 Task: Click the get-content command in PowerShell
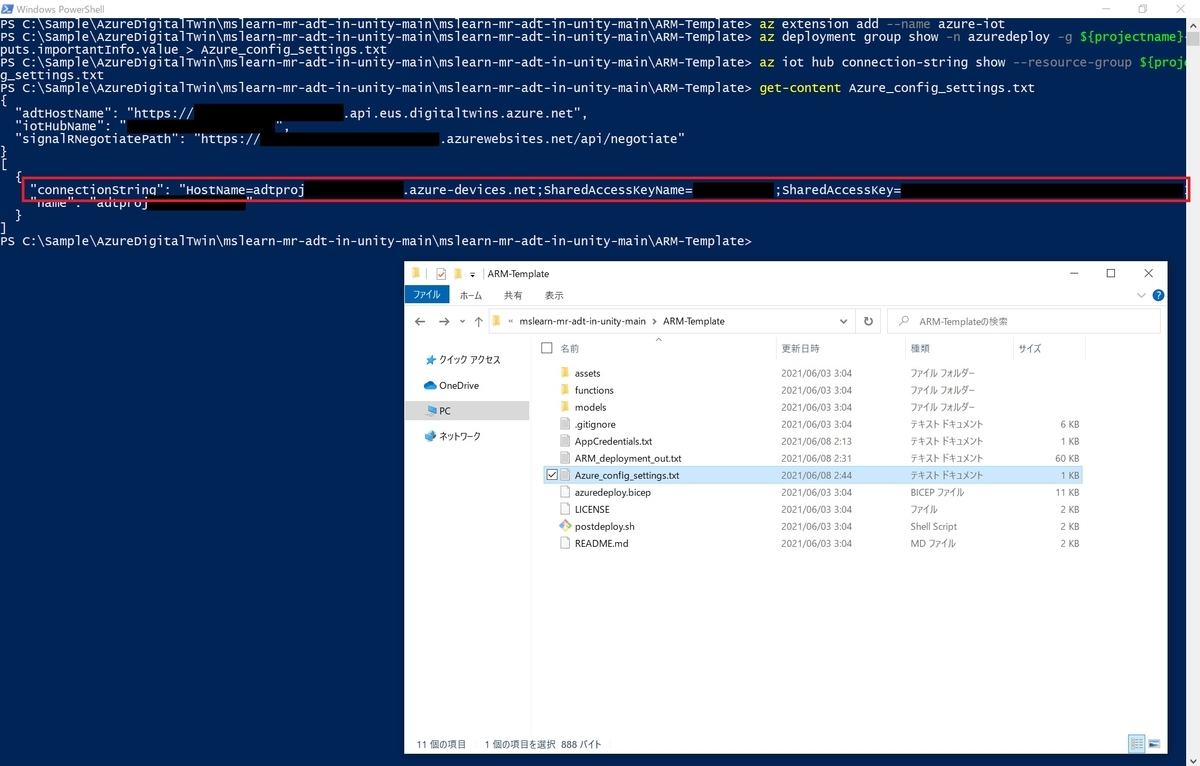[x=800, y=88]
